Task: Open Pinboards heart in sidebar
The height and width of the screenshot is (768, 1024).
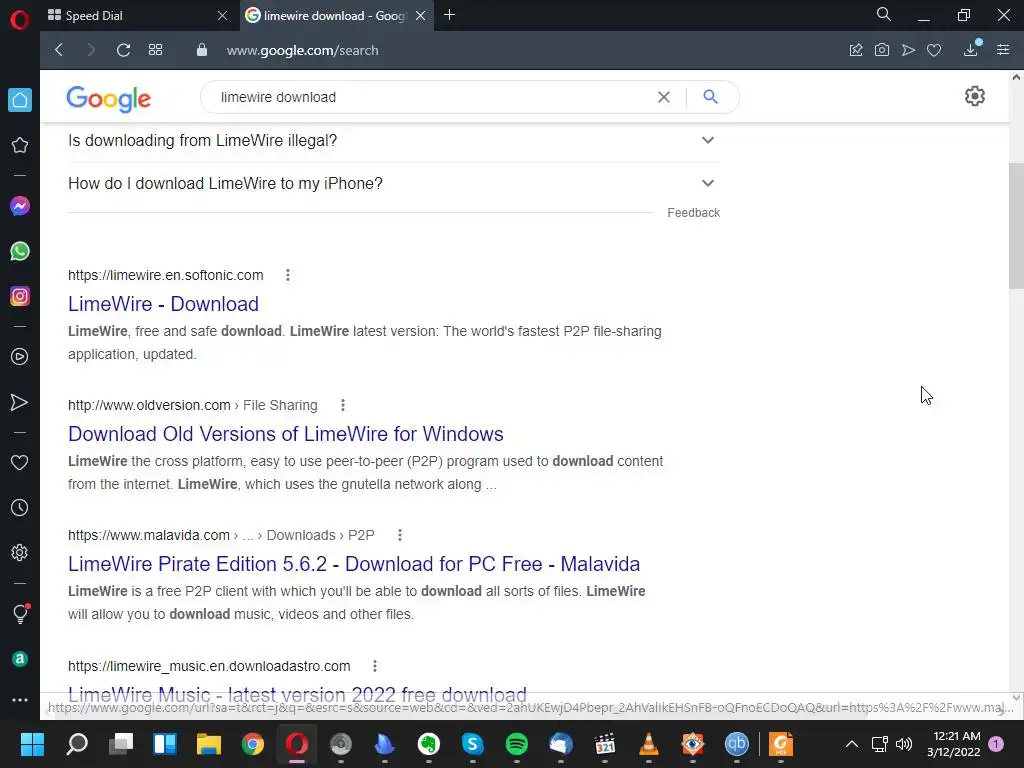Action: pyautogui.click(x=20, y=462)
